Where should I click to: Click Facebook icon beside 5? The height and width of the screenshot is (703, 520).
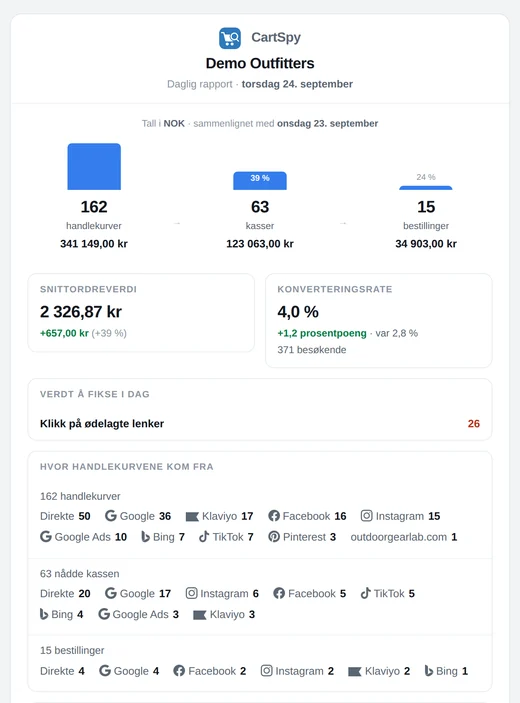[279, 593]
